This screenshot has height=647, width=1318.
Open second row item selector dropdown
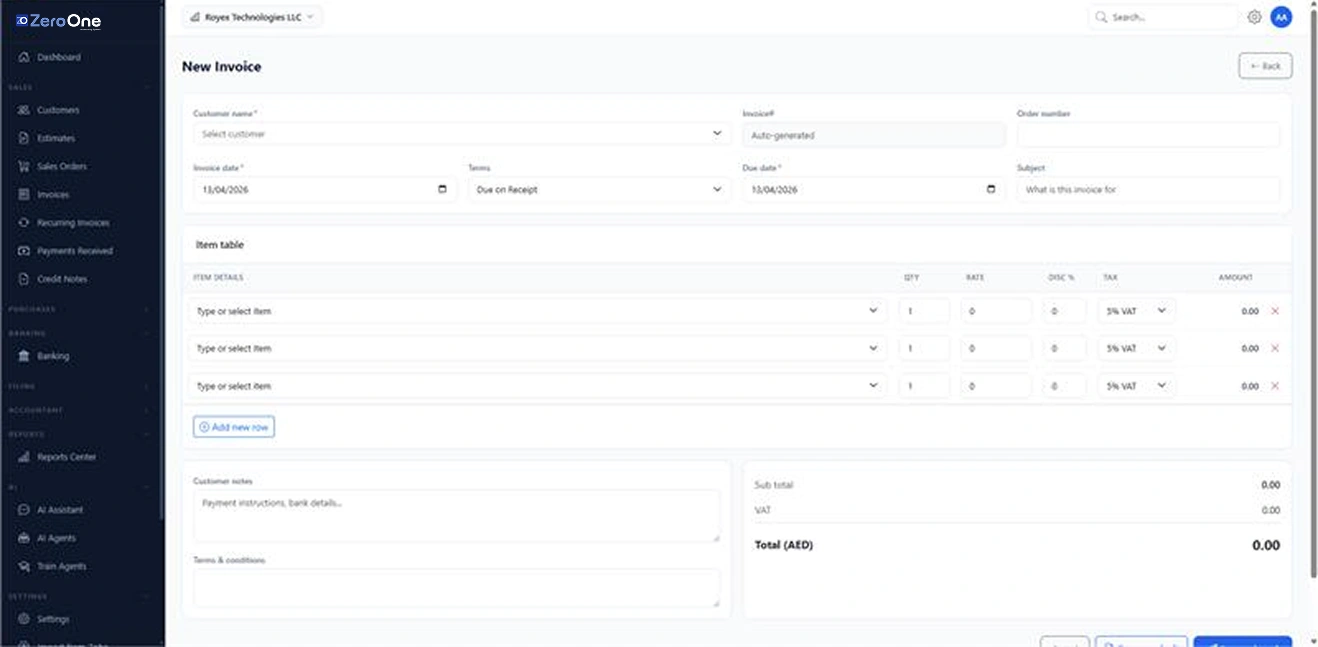(538, 348)
